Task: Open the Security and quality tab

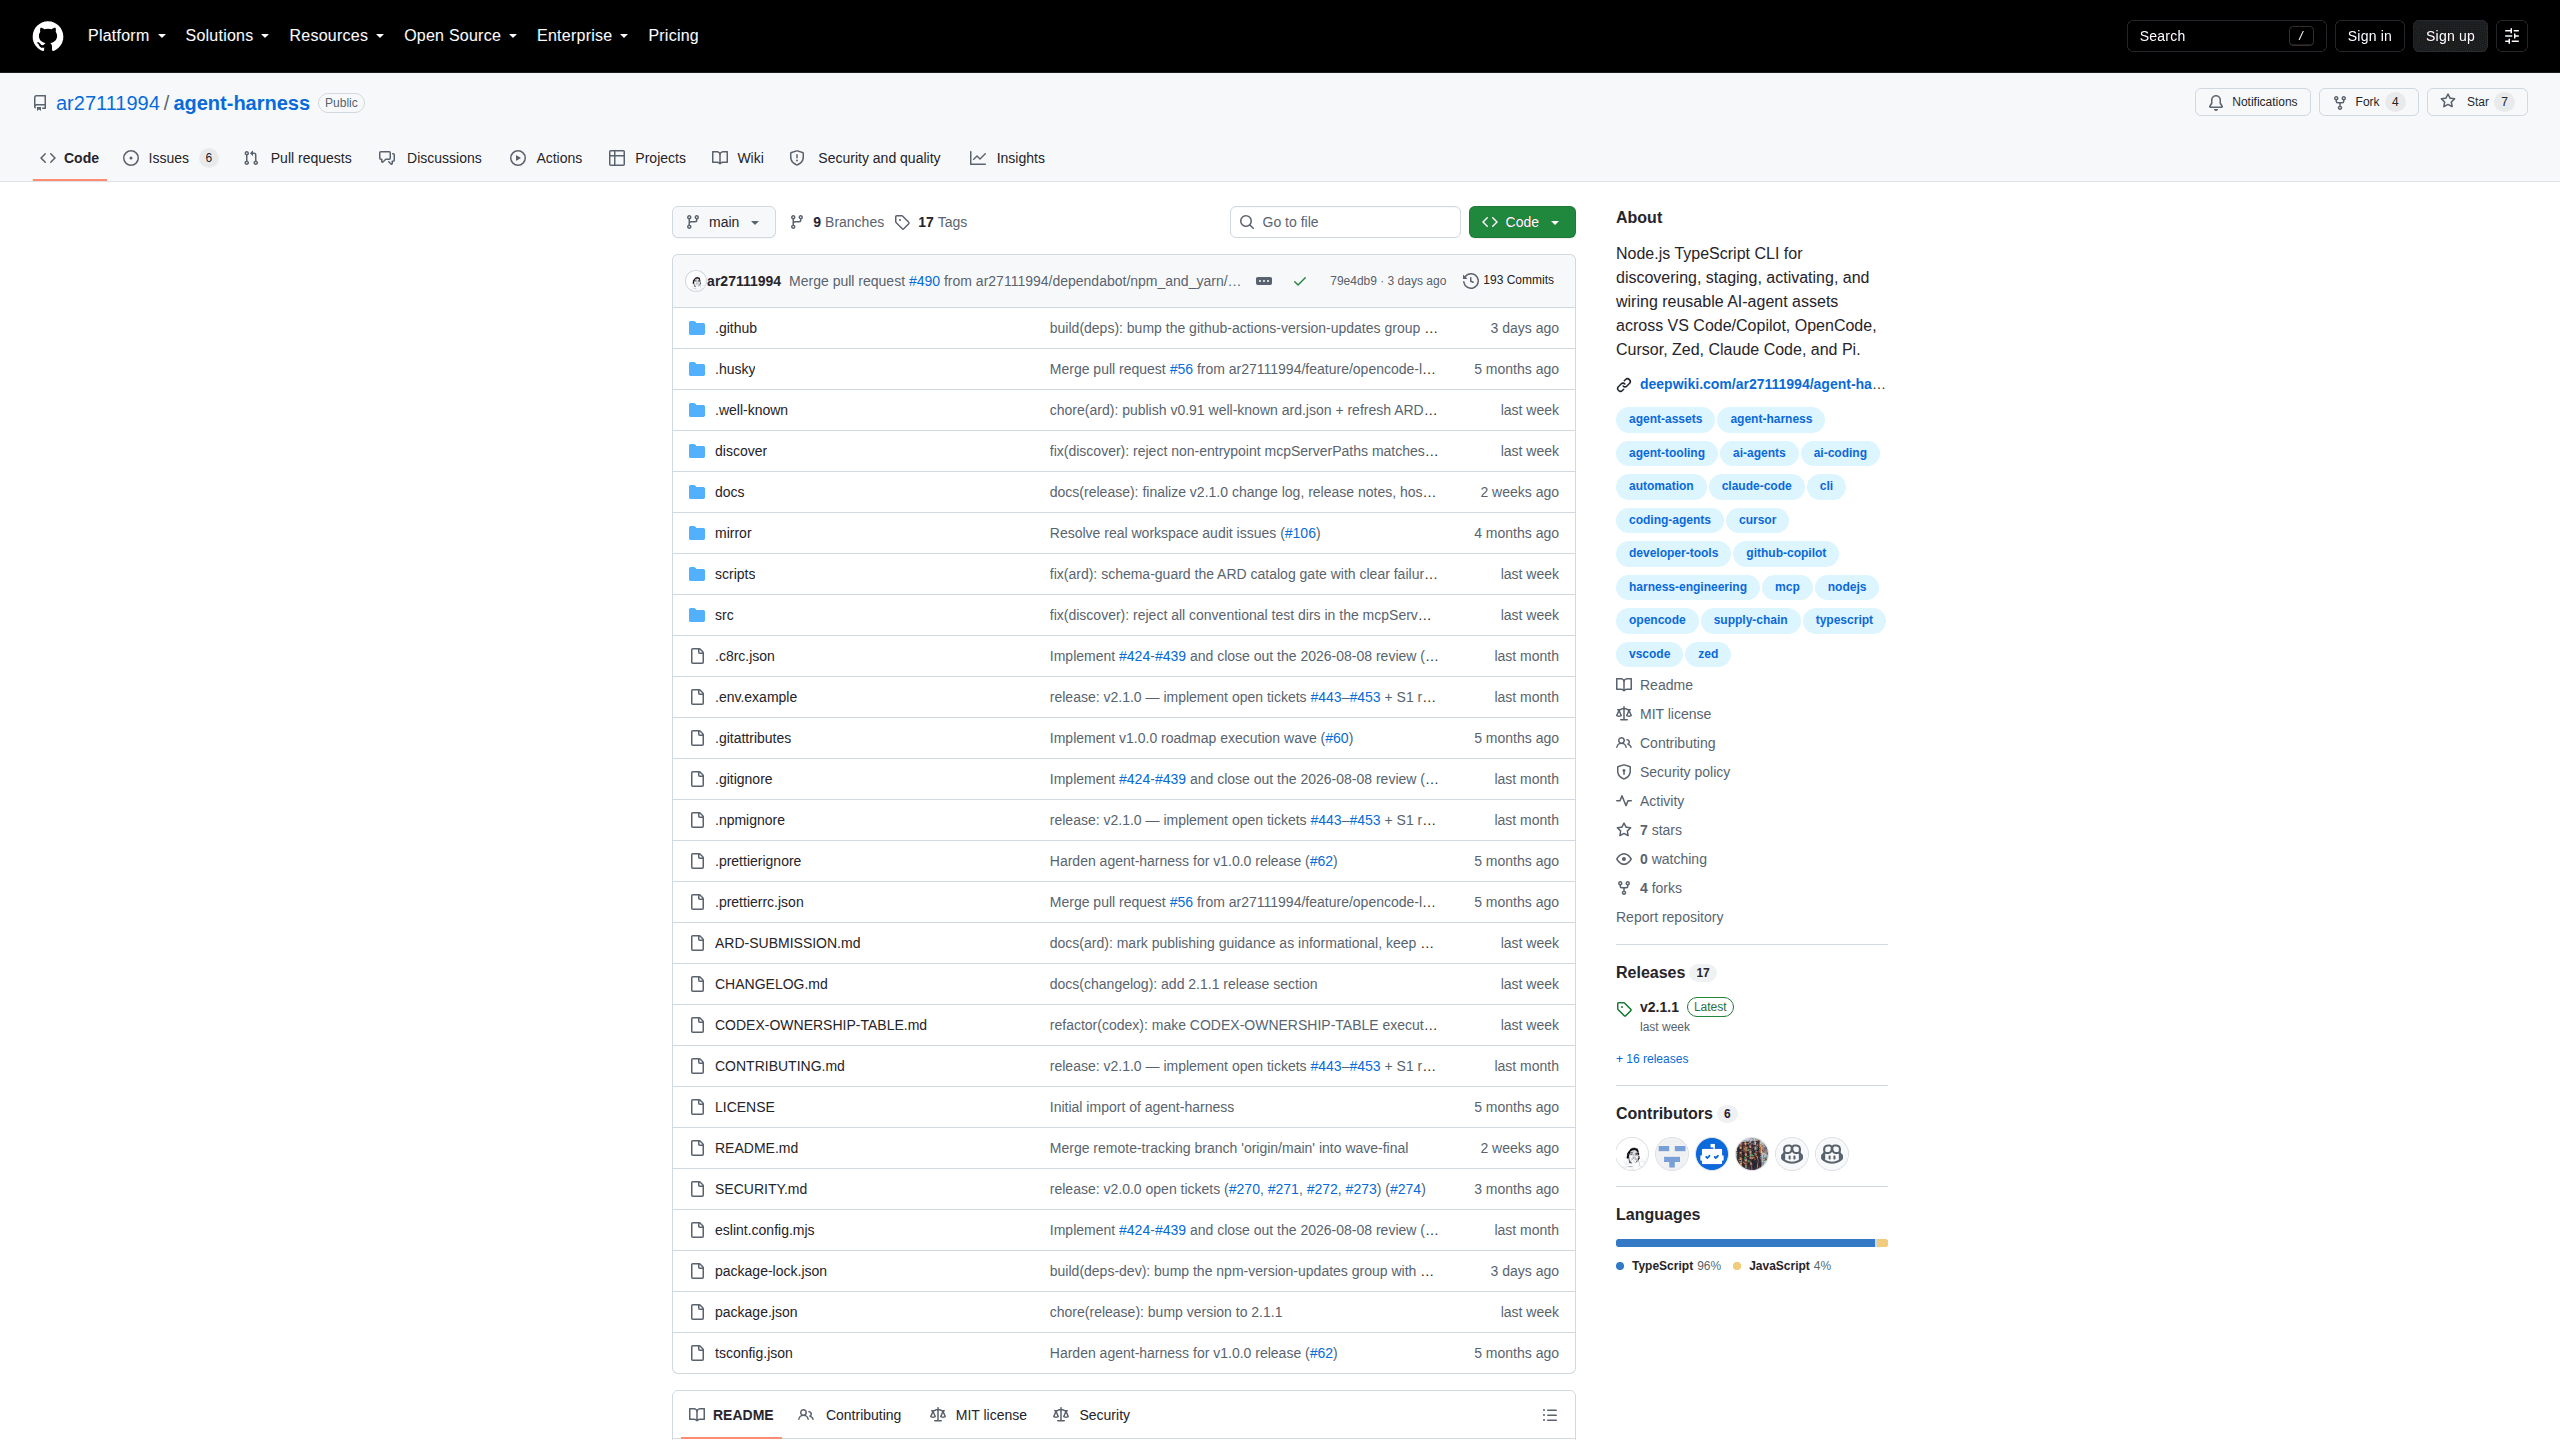Action: pyautogui.click(x=865, y=158)
